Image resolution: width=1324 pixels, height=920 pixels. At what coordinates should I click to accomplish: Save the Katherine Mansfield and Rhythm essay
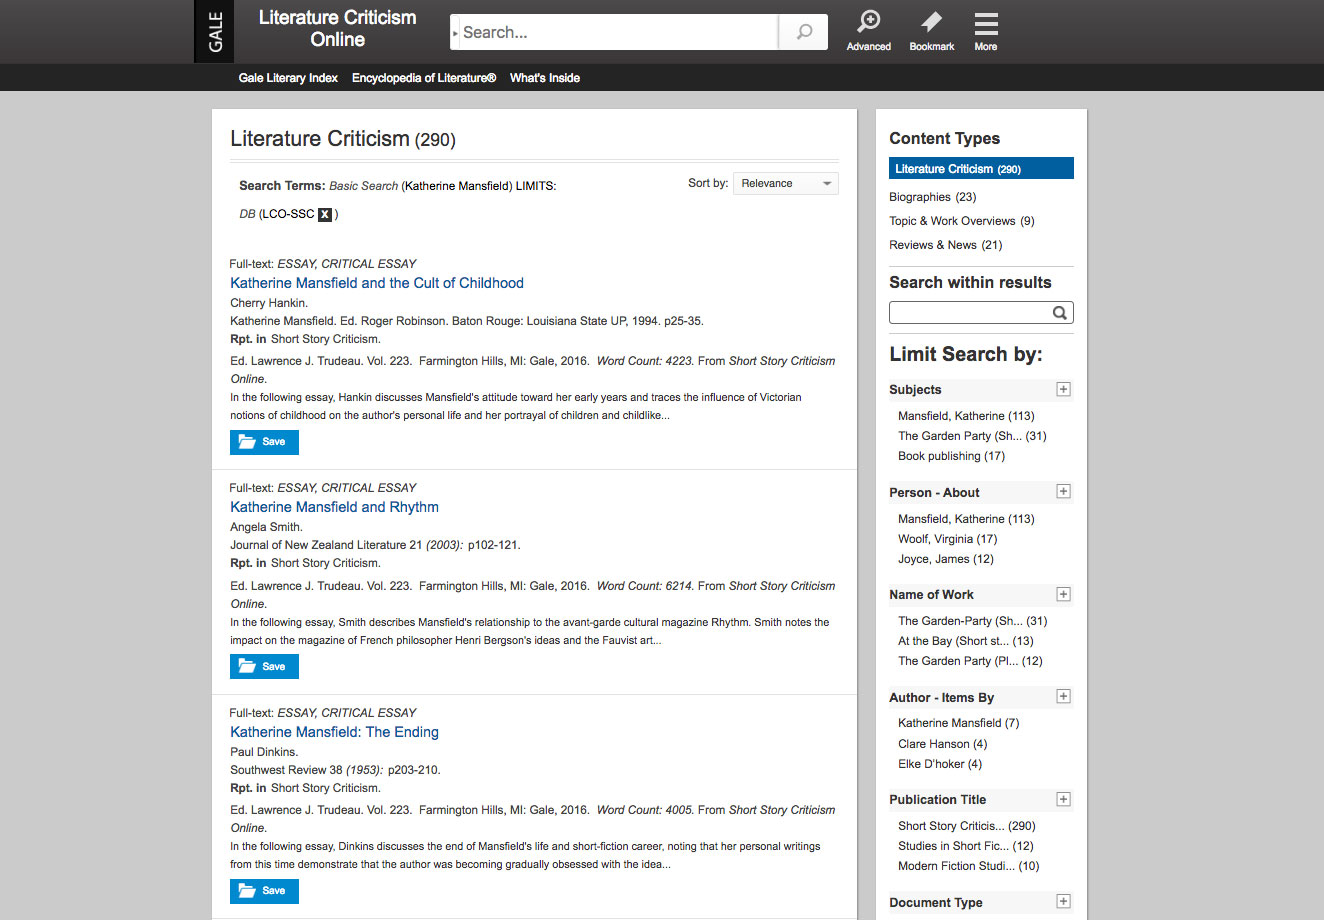[264, 667]
